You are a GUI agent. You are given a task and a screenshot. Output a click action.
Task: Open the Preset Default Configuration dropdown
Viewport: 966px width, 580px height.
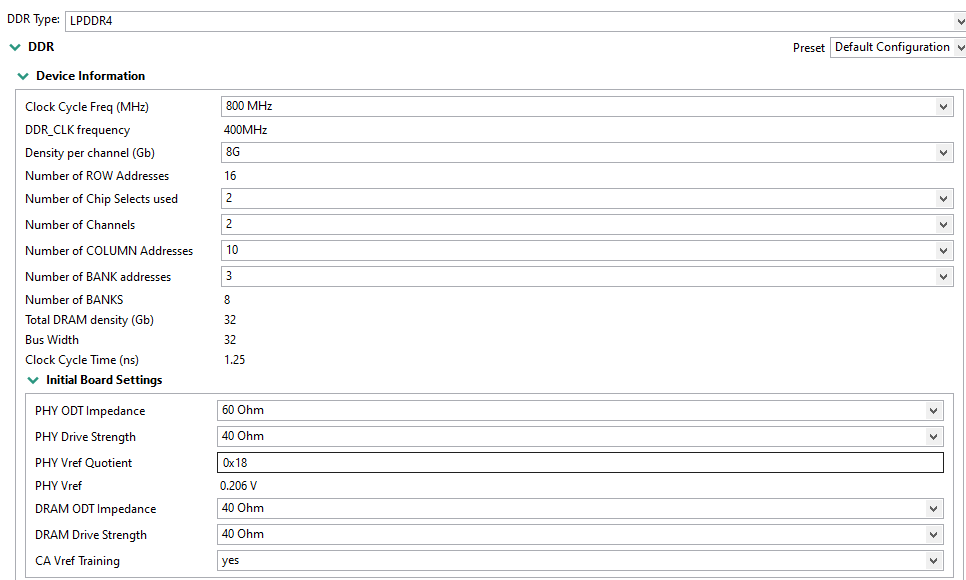coord(897,47)
